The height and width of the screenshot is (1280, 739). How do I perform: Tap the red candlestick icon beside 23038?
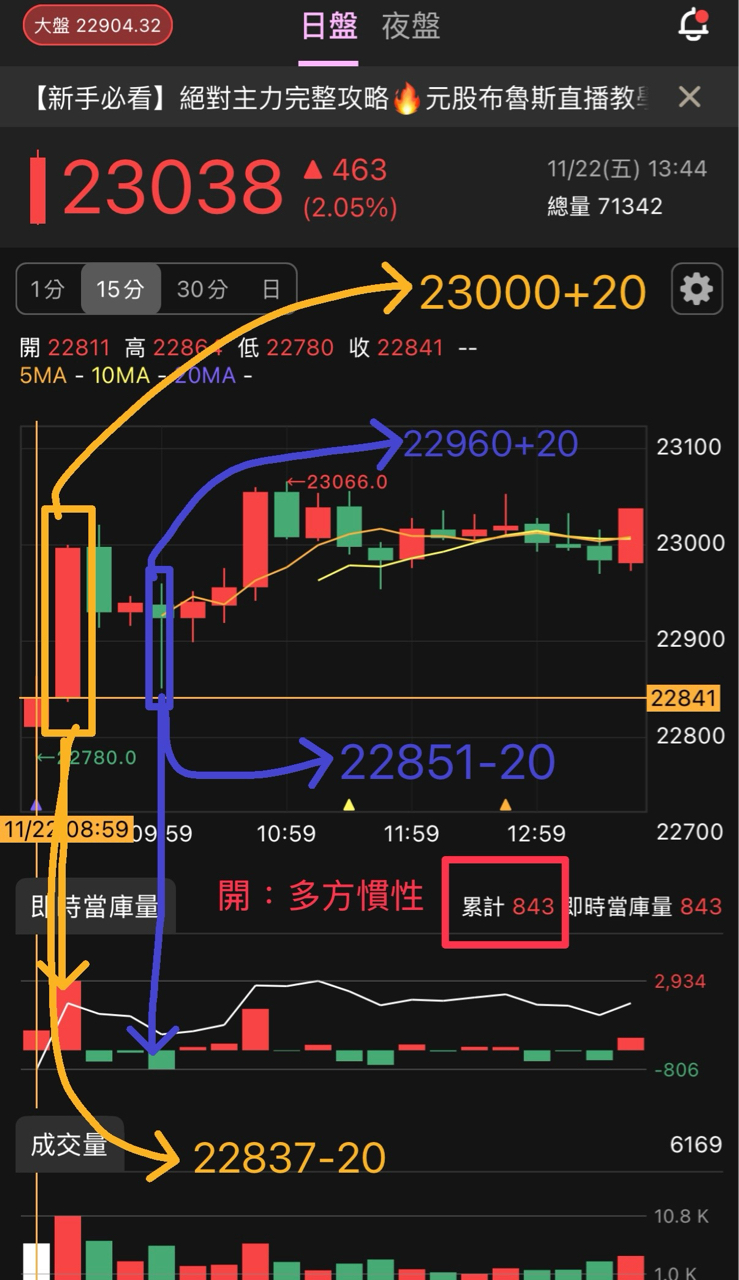click(x=38, y=187)
